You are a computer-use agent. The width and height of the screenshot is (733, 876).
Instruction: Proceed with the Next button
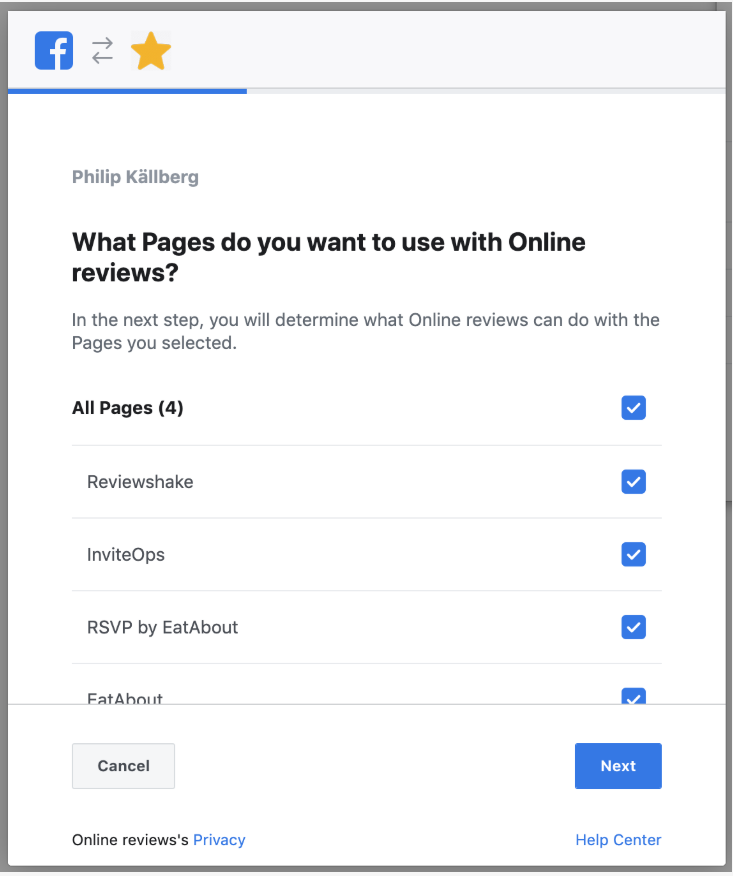[618, 766]
